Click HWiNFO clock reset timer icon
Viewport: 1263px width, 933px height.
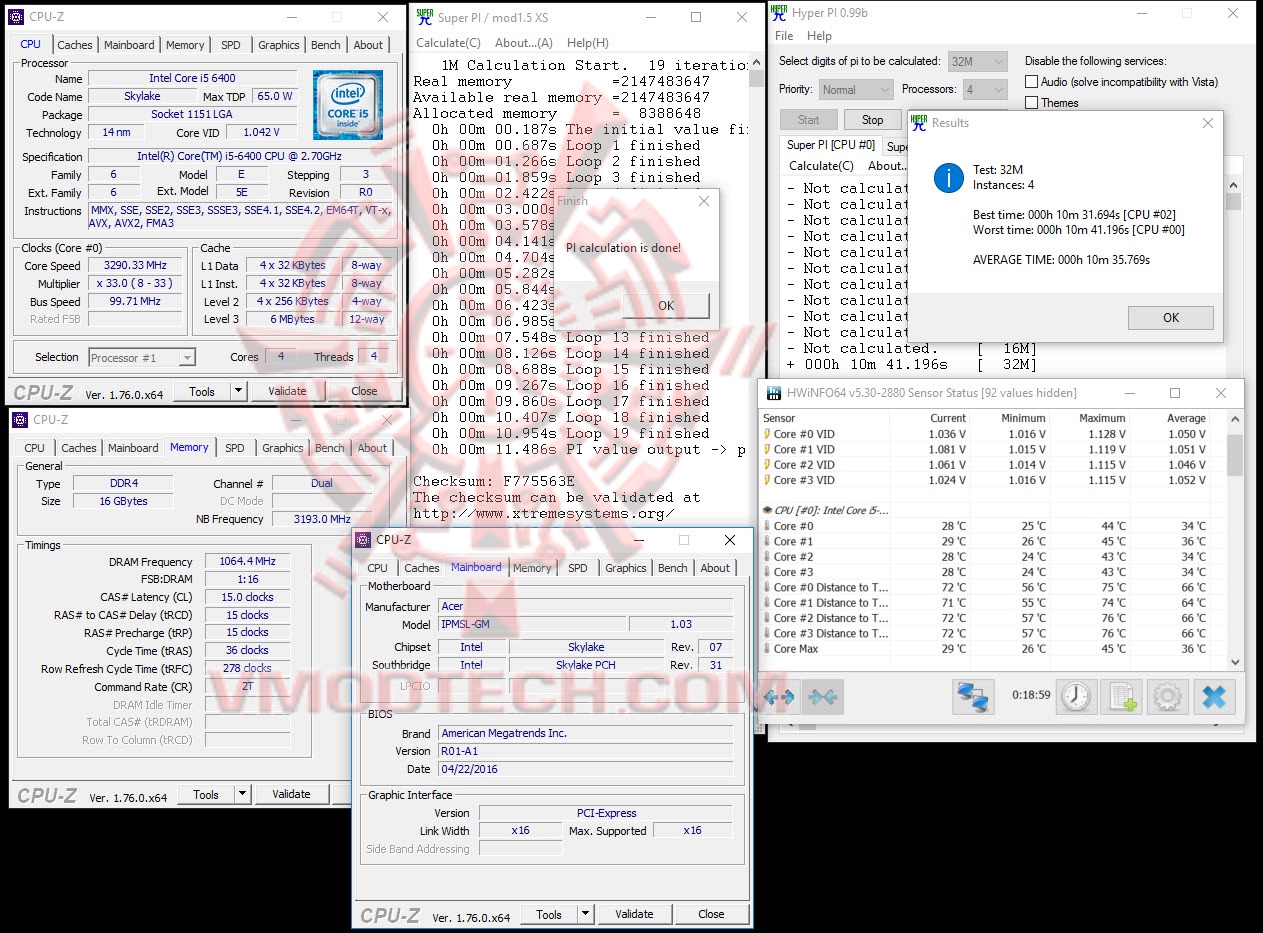[1076, 696]
